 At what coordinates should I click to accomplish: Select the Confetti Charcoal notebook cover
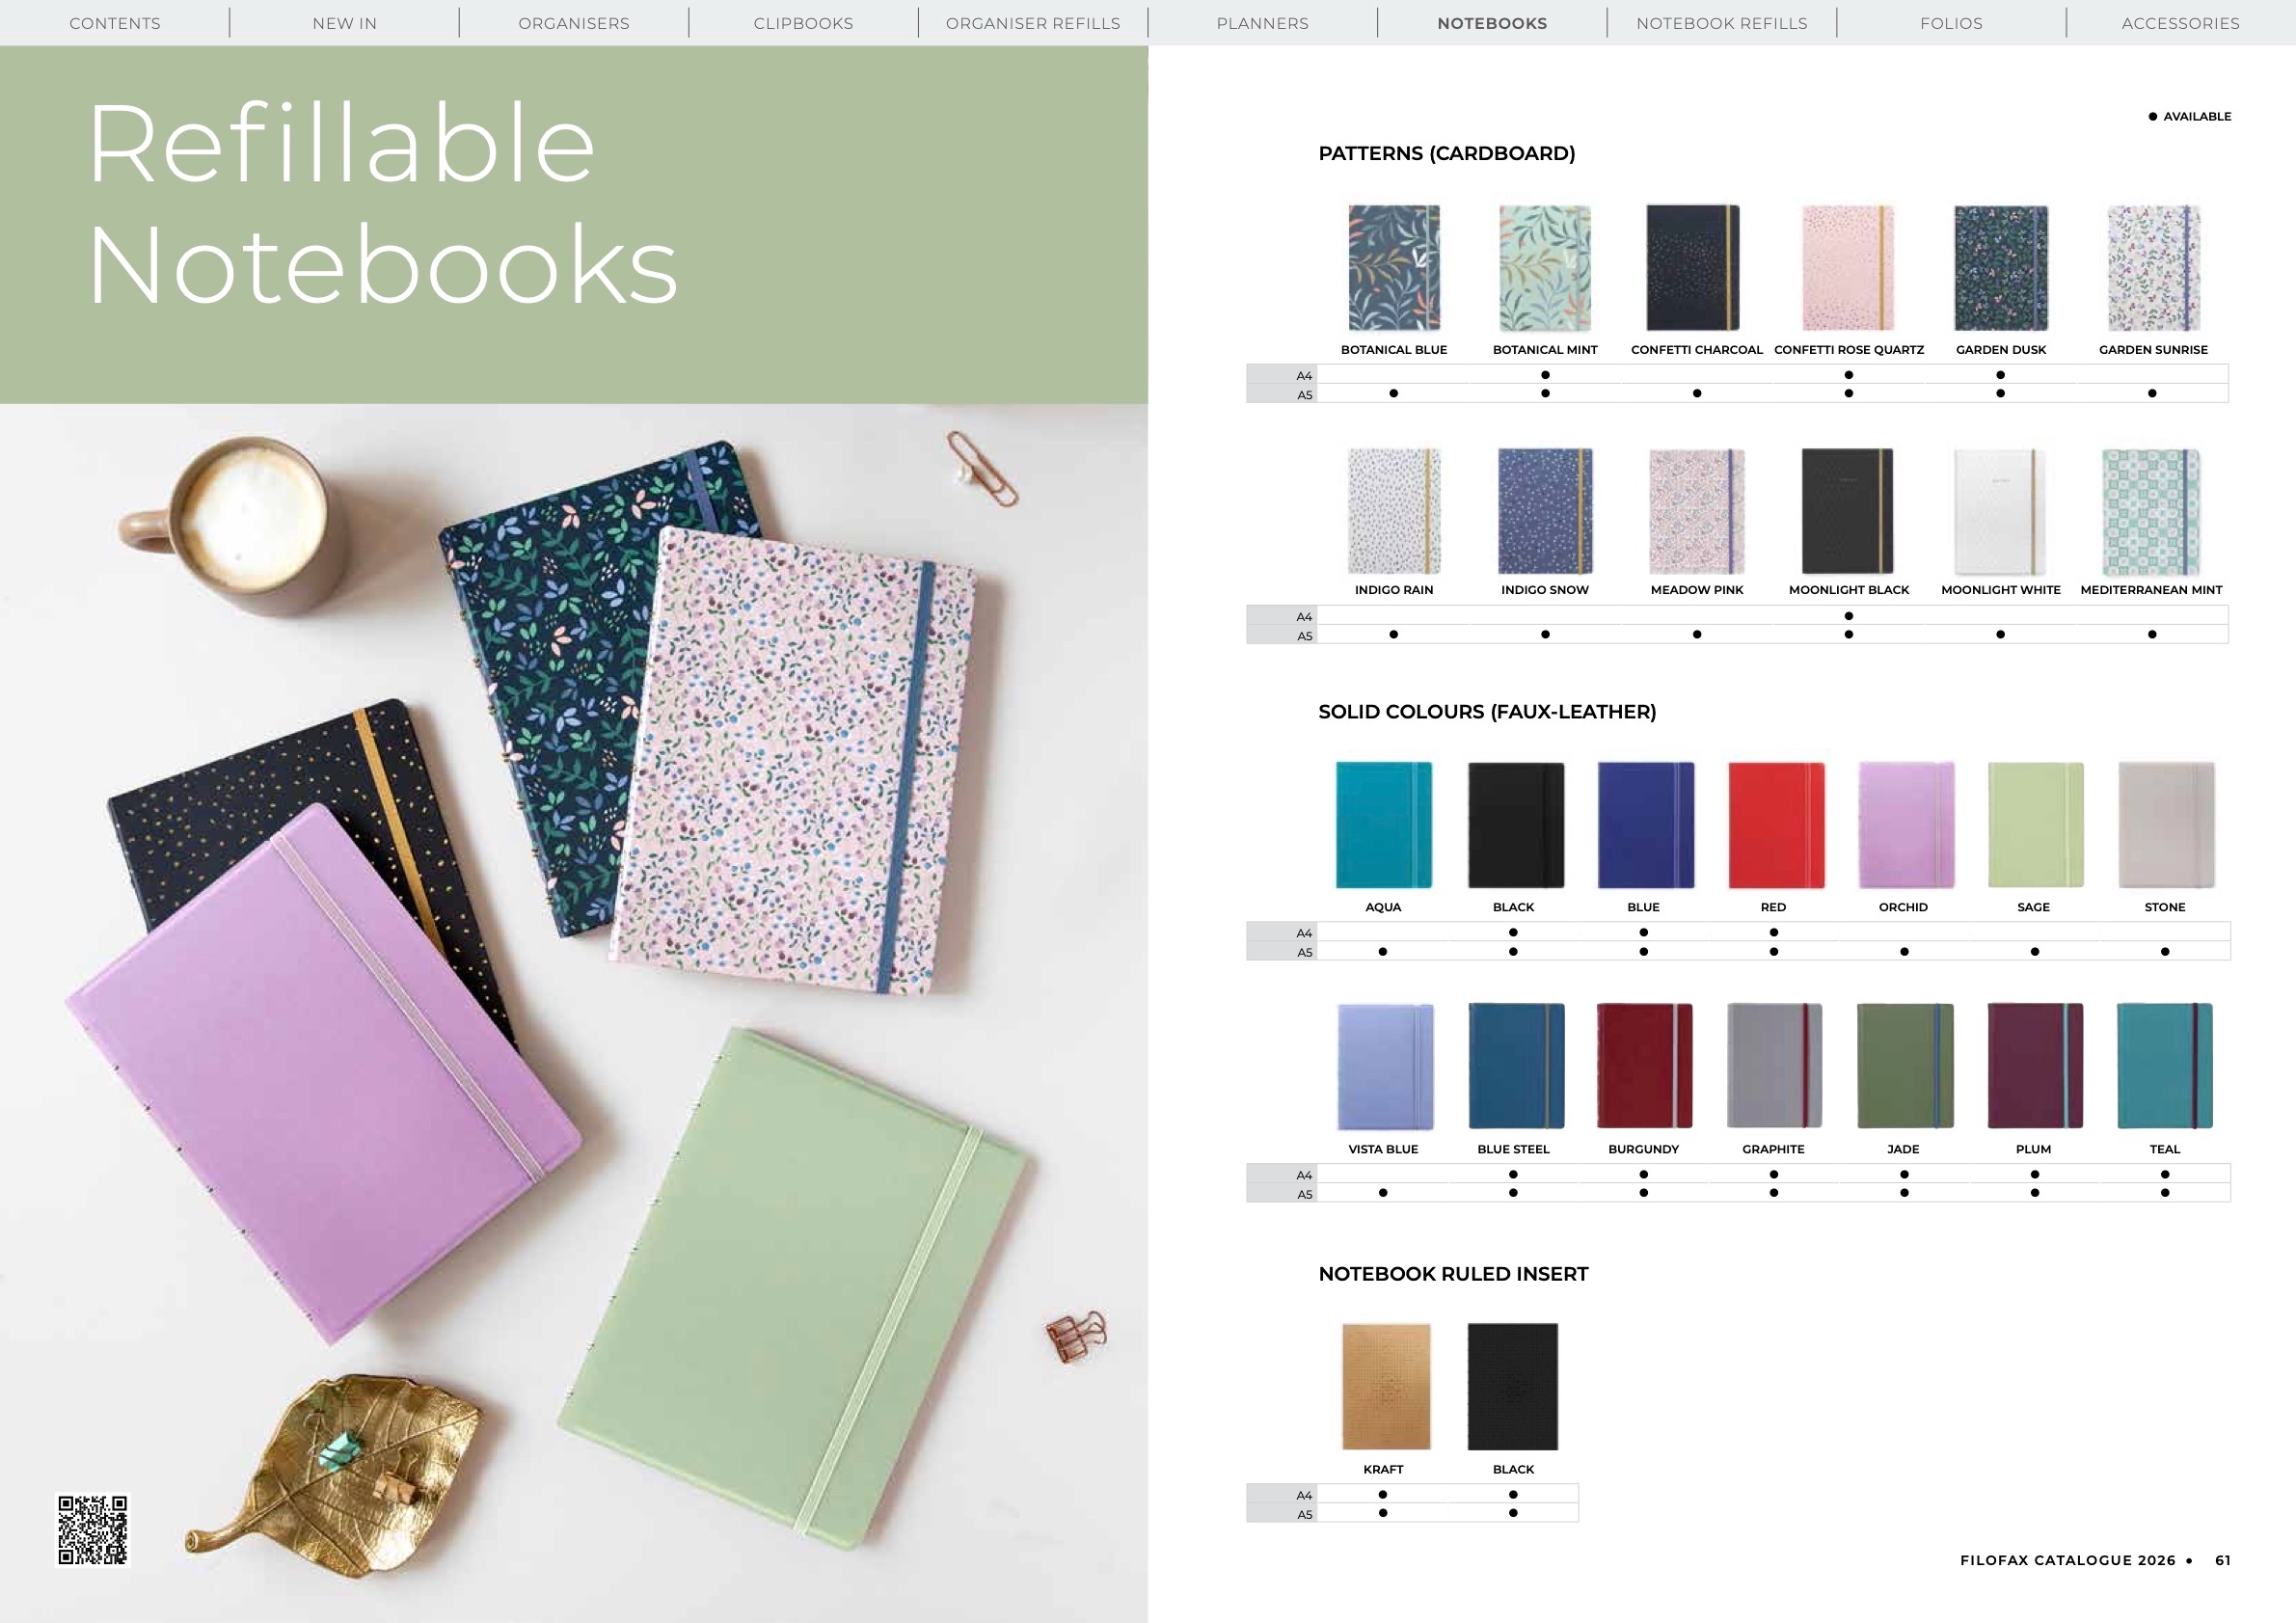tap(1693, 268)
